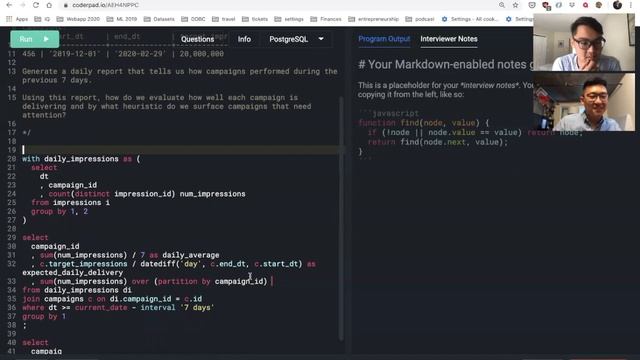Screen dimensions: 640x360
Task: Click the address bar padlock icon
Action: pos(65,5)
